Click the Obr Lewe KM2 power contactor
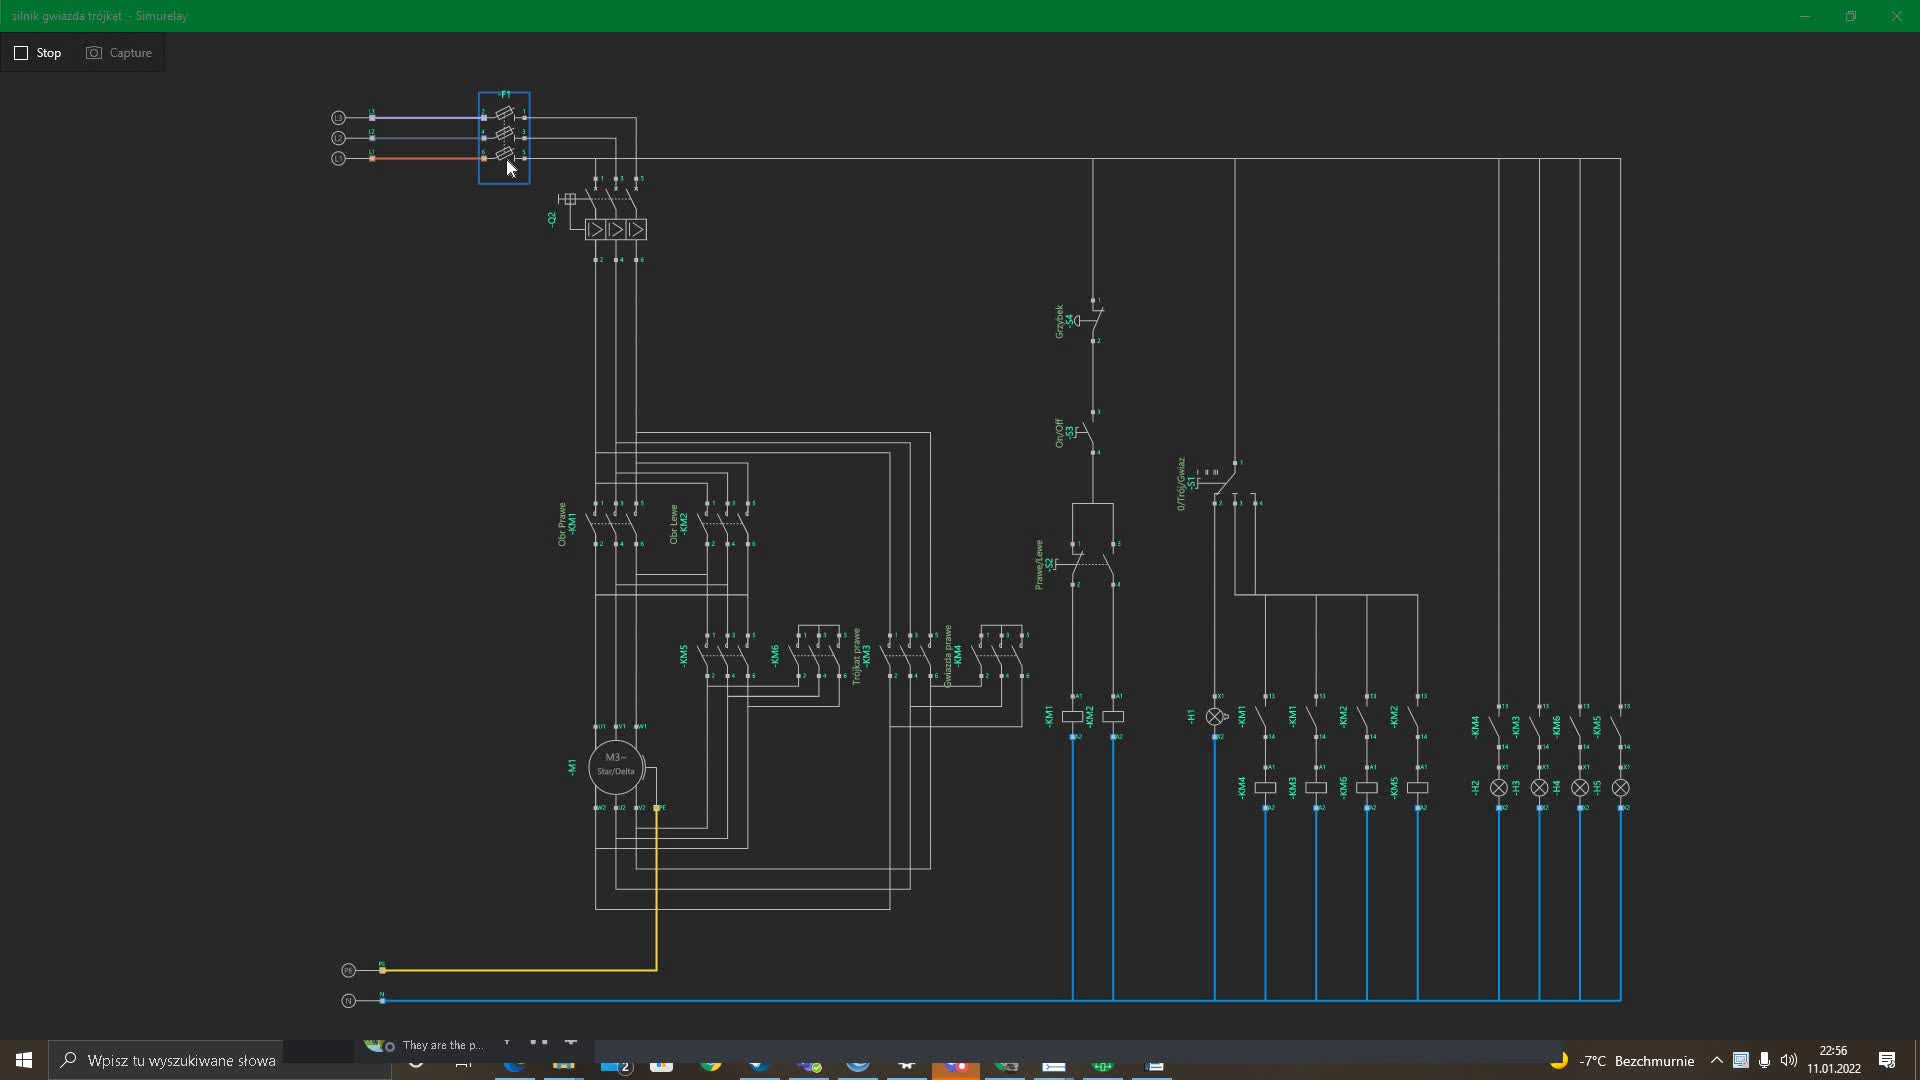This screenshot has width=1920, height=1080. [x=726, y=524]
